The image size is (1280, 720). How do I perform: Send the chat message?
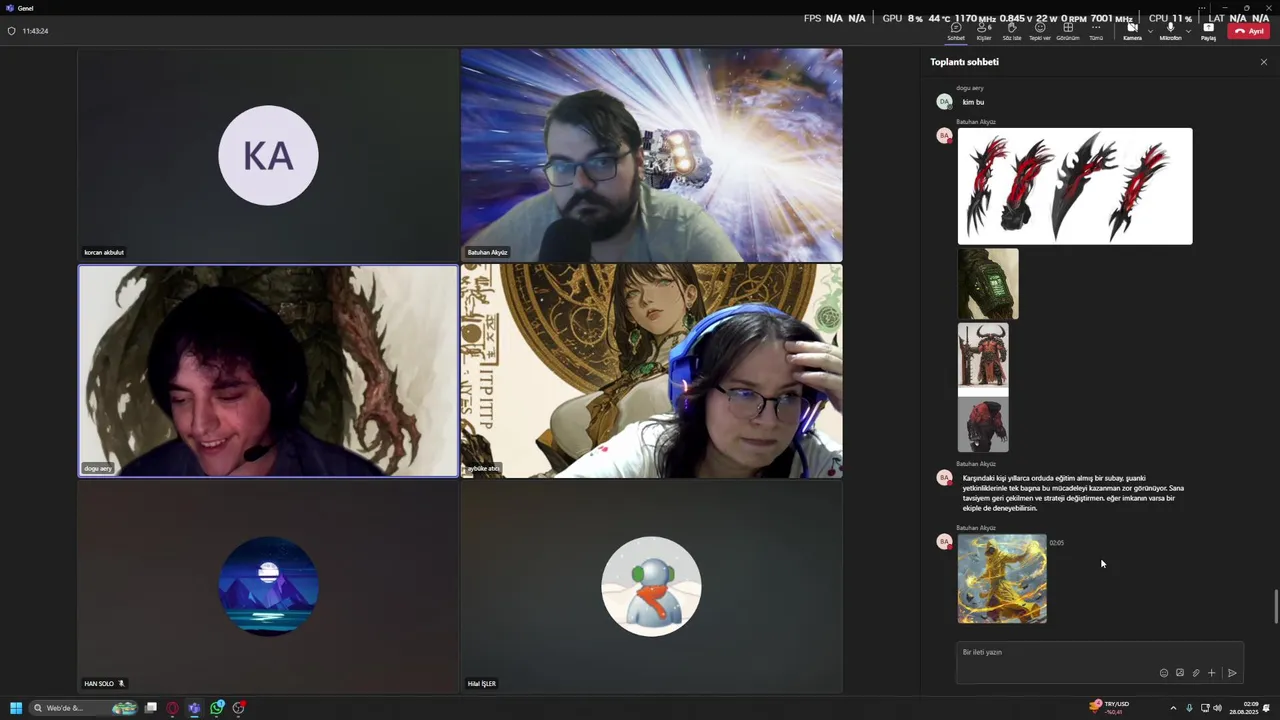tap(1232, 673)
